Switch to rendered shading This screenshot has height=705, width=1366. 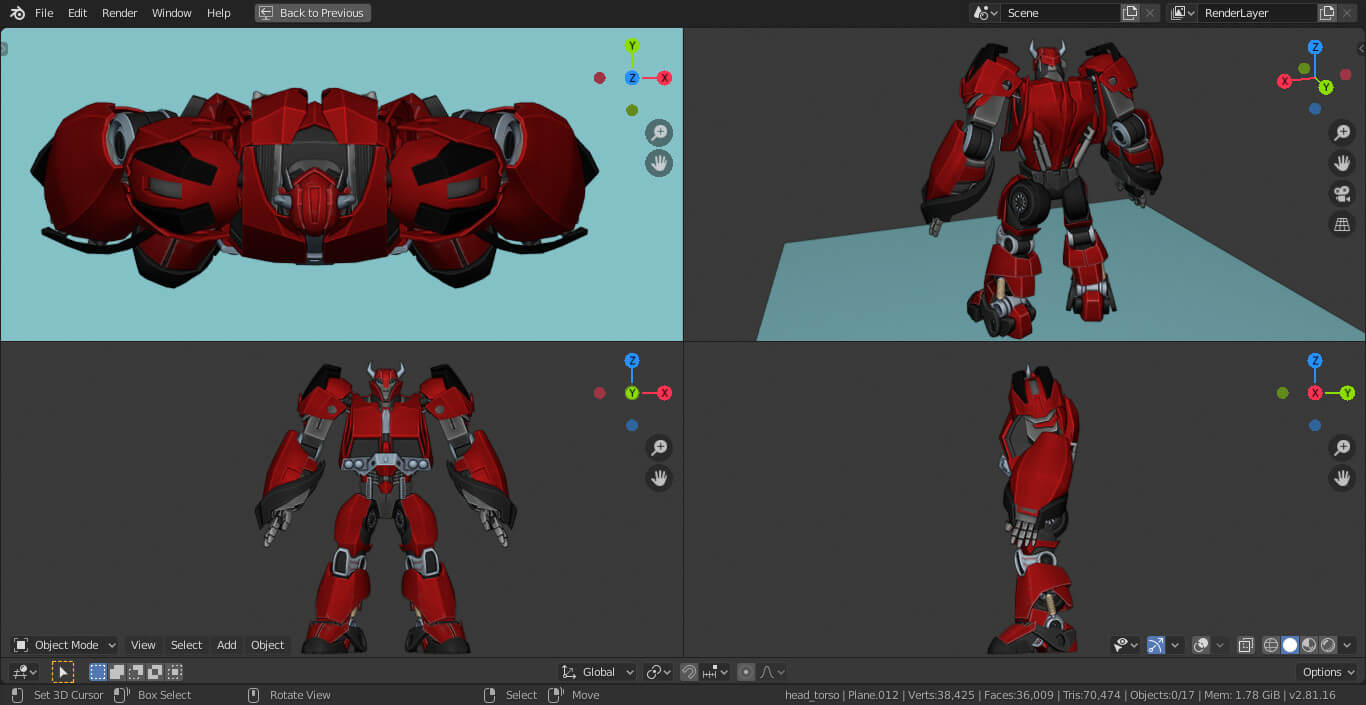[x=1328, y=645]
